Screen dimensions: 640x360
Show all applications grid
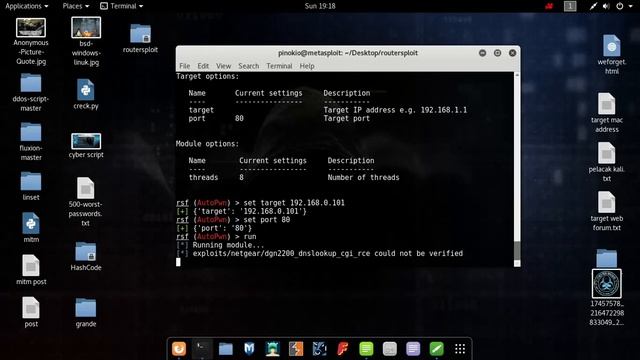(460, 349)
